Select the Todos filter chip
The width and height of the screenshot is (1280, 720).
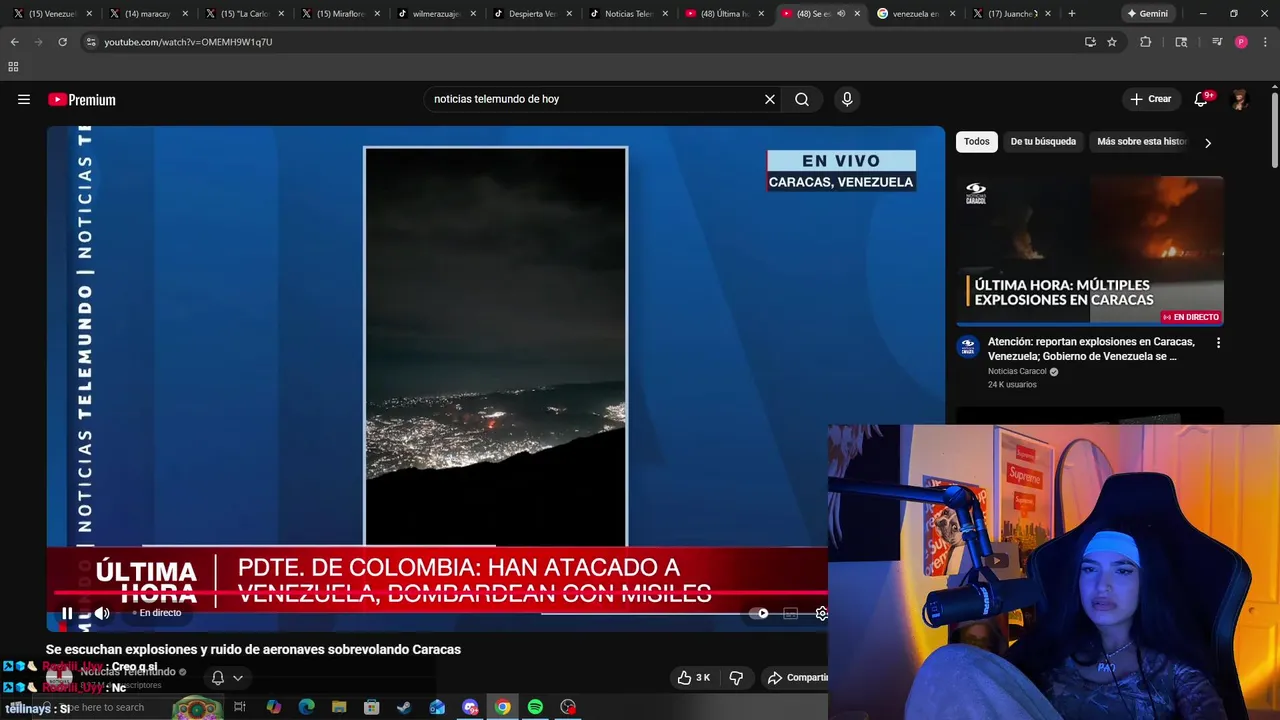pyautogui.click(x=977, y=141)
